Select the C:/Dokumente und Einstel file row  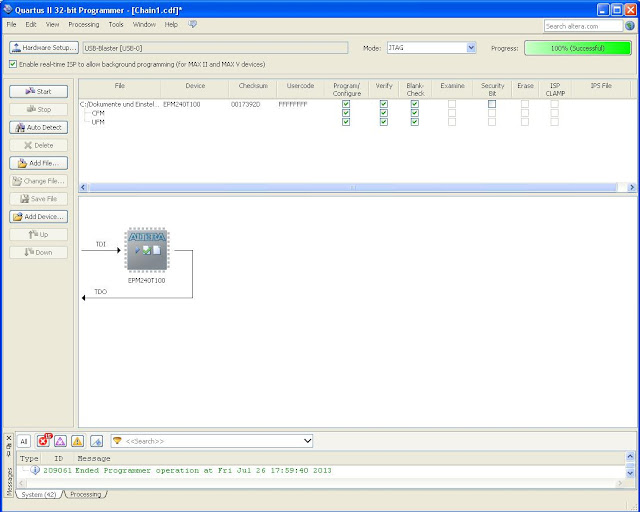click(x=120, y=105)
